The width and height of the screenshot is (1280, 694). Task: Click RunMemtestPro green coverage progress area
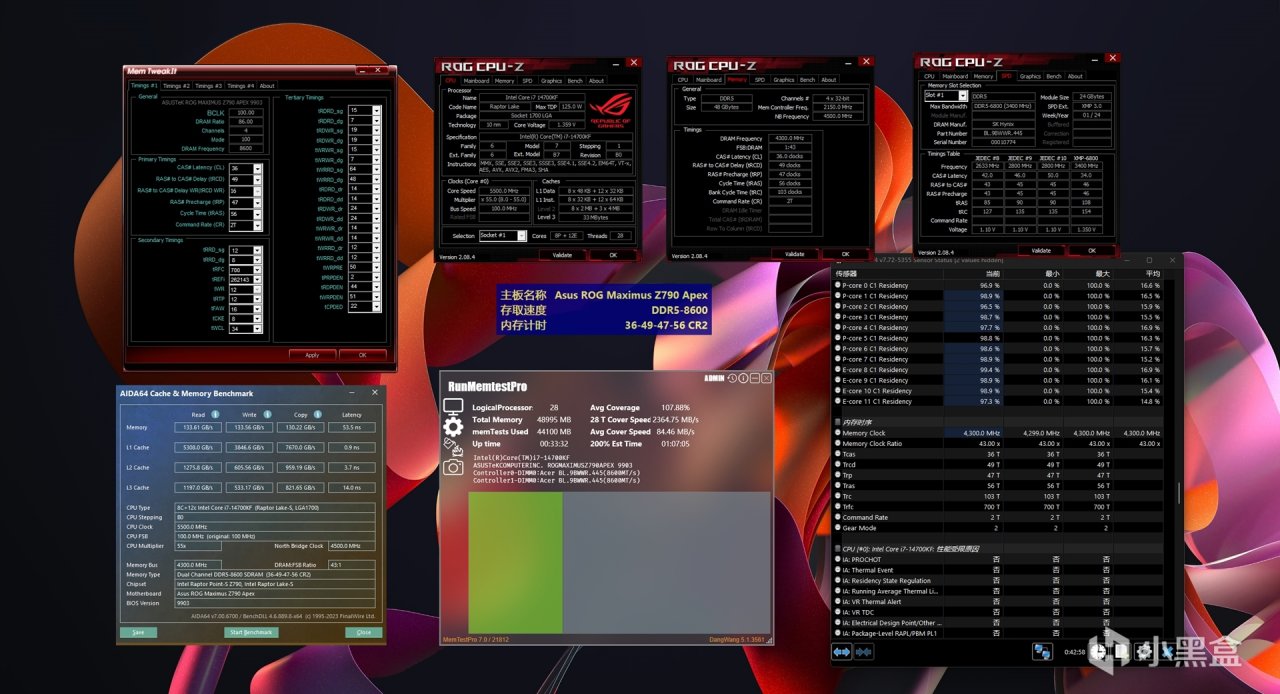(515, 562)
